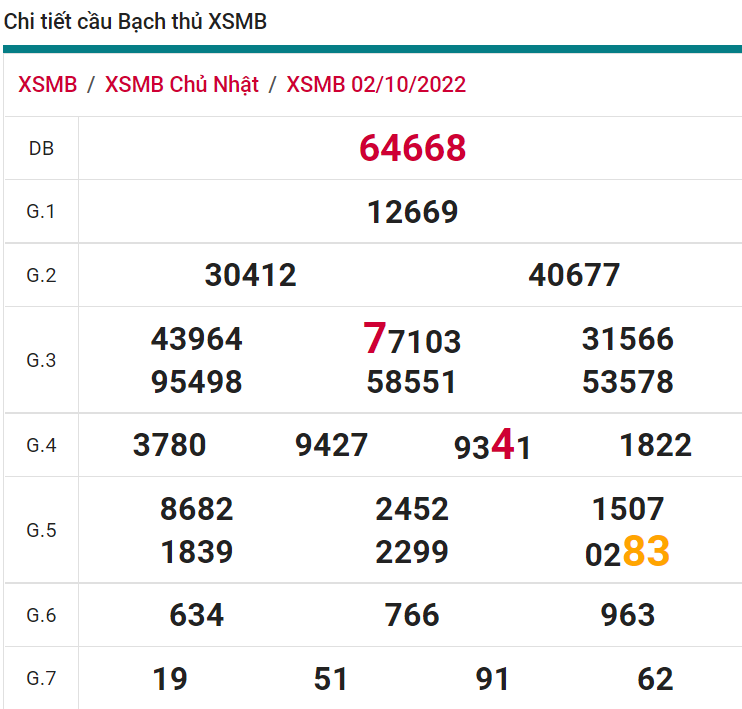Click the special prize number 64668
Screen dimensions: 742x709
tap(412, 148)
